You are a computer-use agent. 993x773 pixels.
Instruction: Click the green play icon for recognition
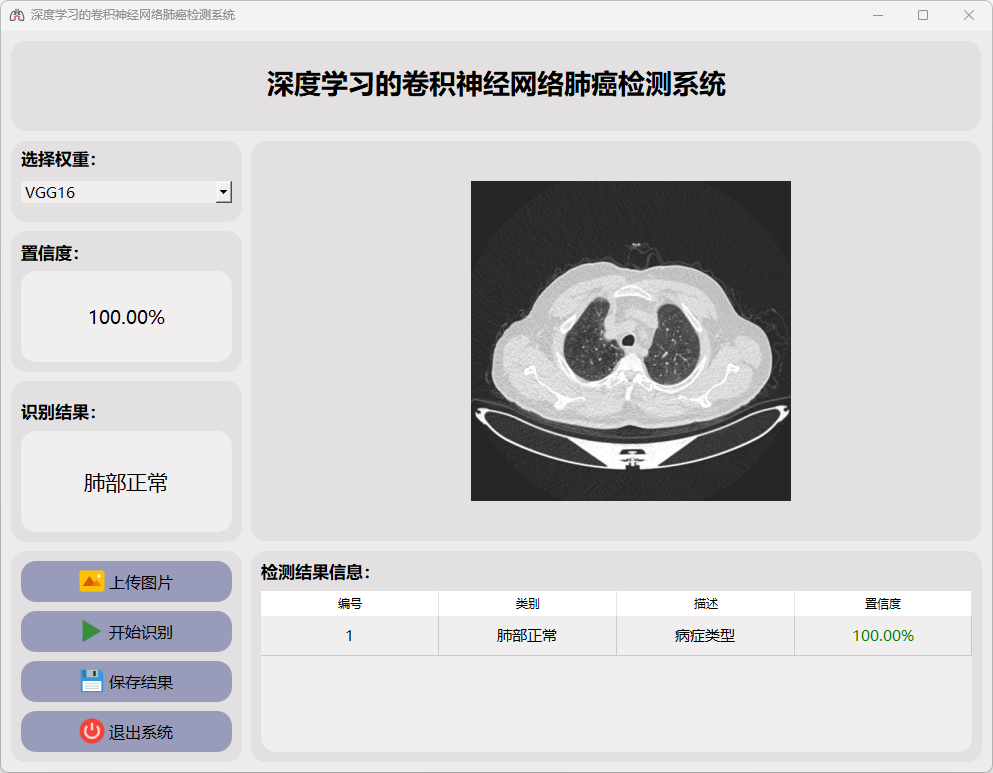(91, 632)
